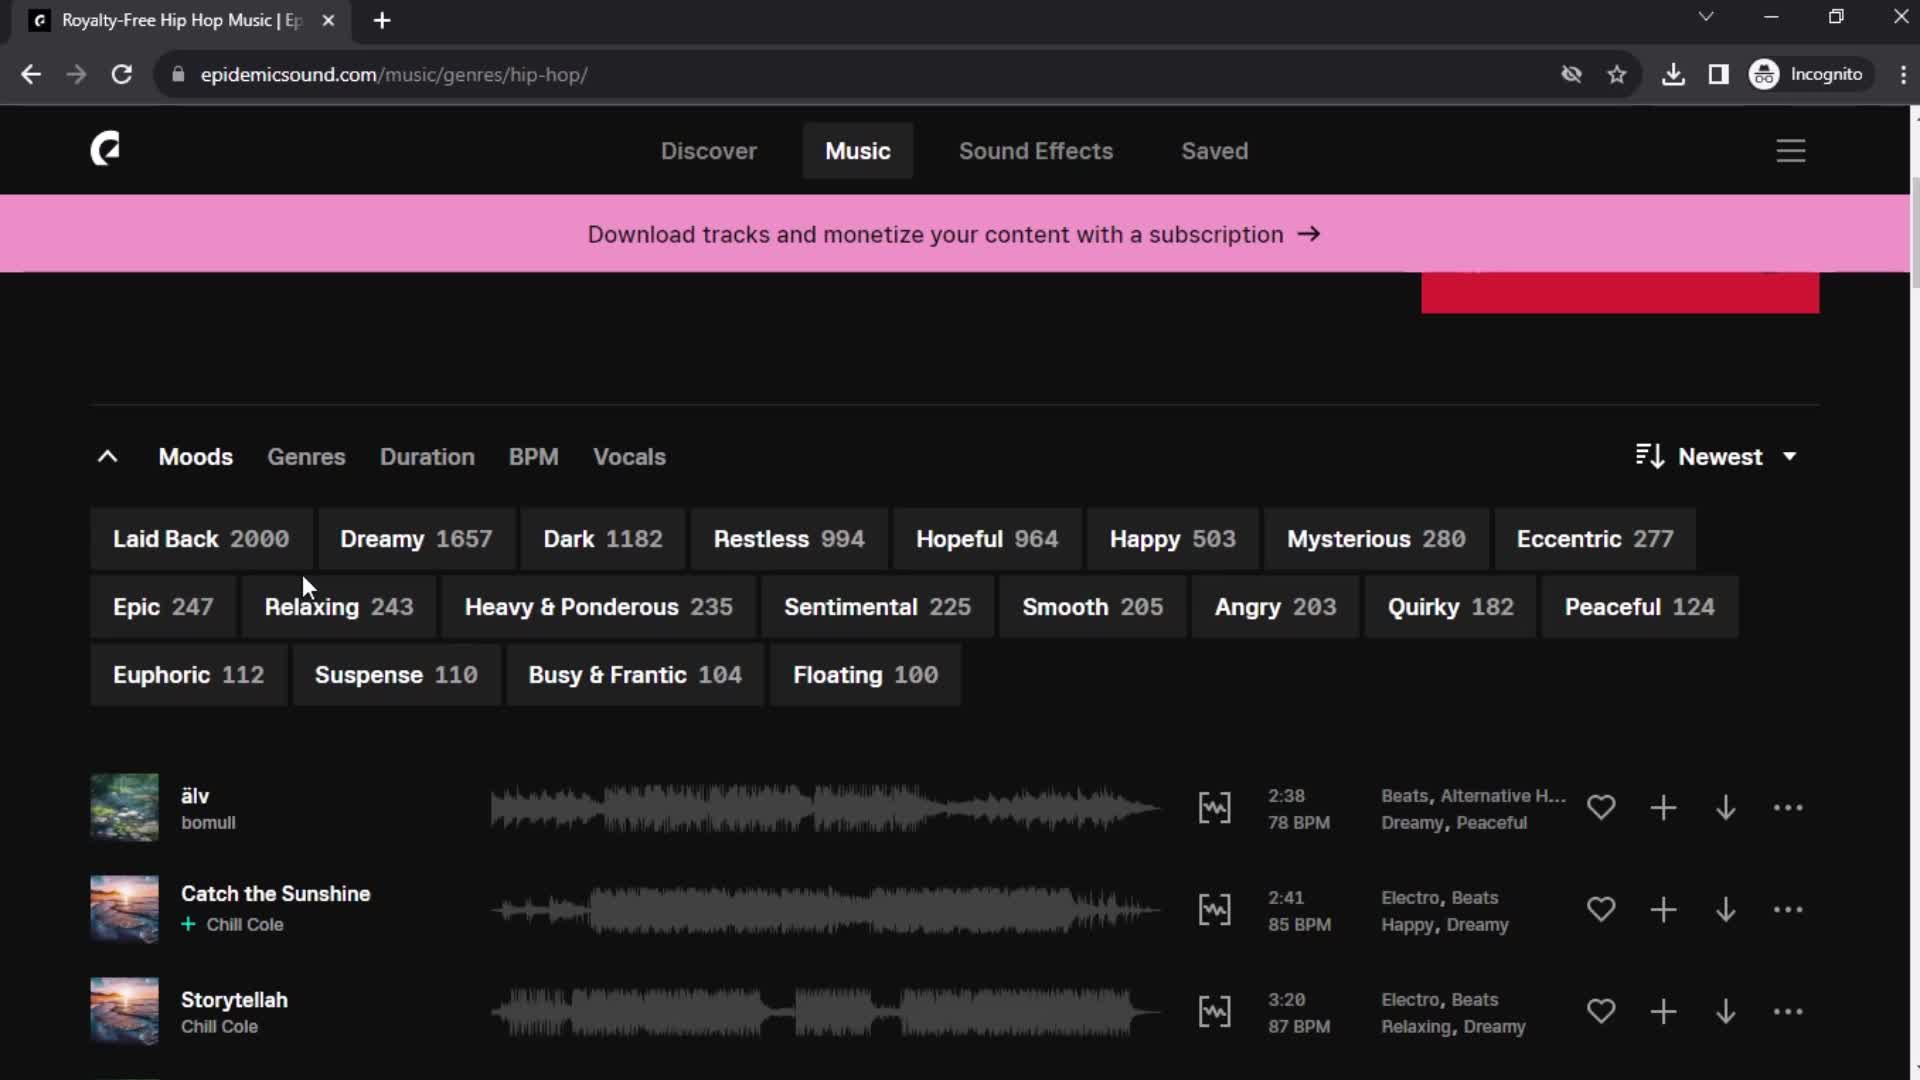Viewport: 1920px width, 1080px height.
Task: Select the Relaxing mood chip
Action: coord(339,607)
